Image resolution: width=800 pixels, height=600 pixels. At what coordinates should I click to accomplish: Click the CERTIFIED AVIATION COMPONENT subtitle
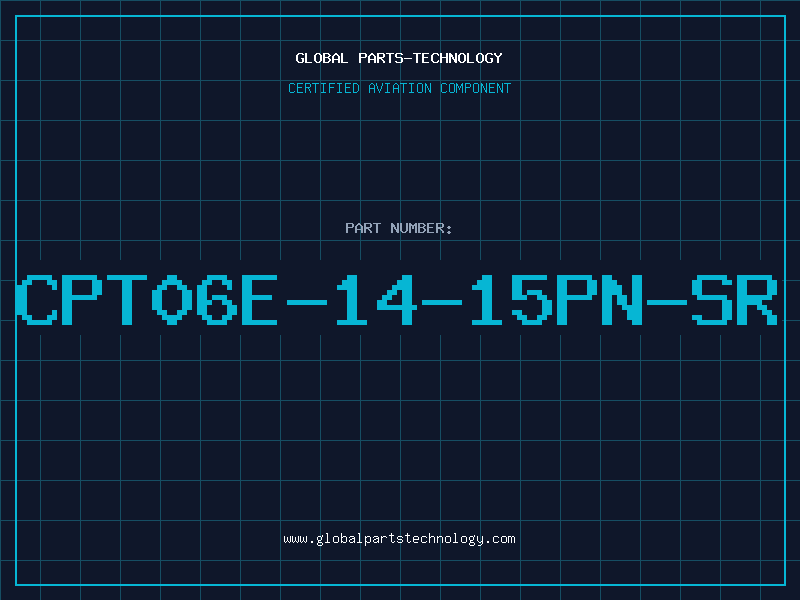click(399, 88)
